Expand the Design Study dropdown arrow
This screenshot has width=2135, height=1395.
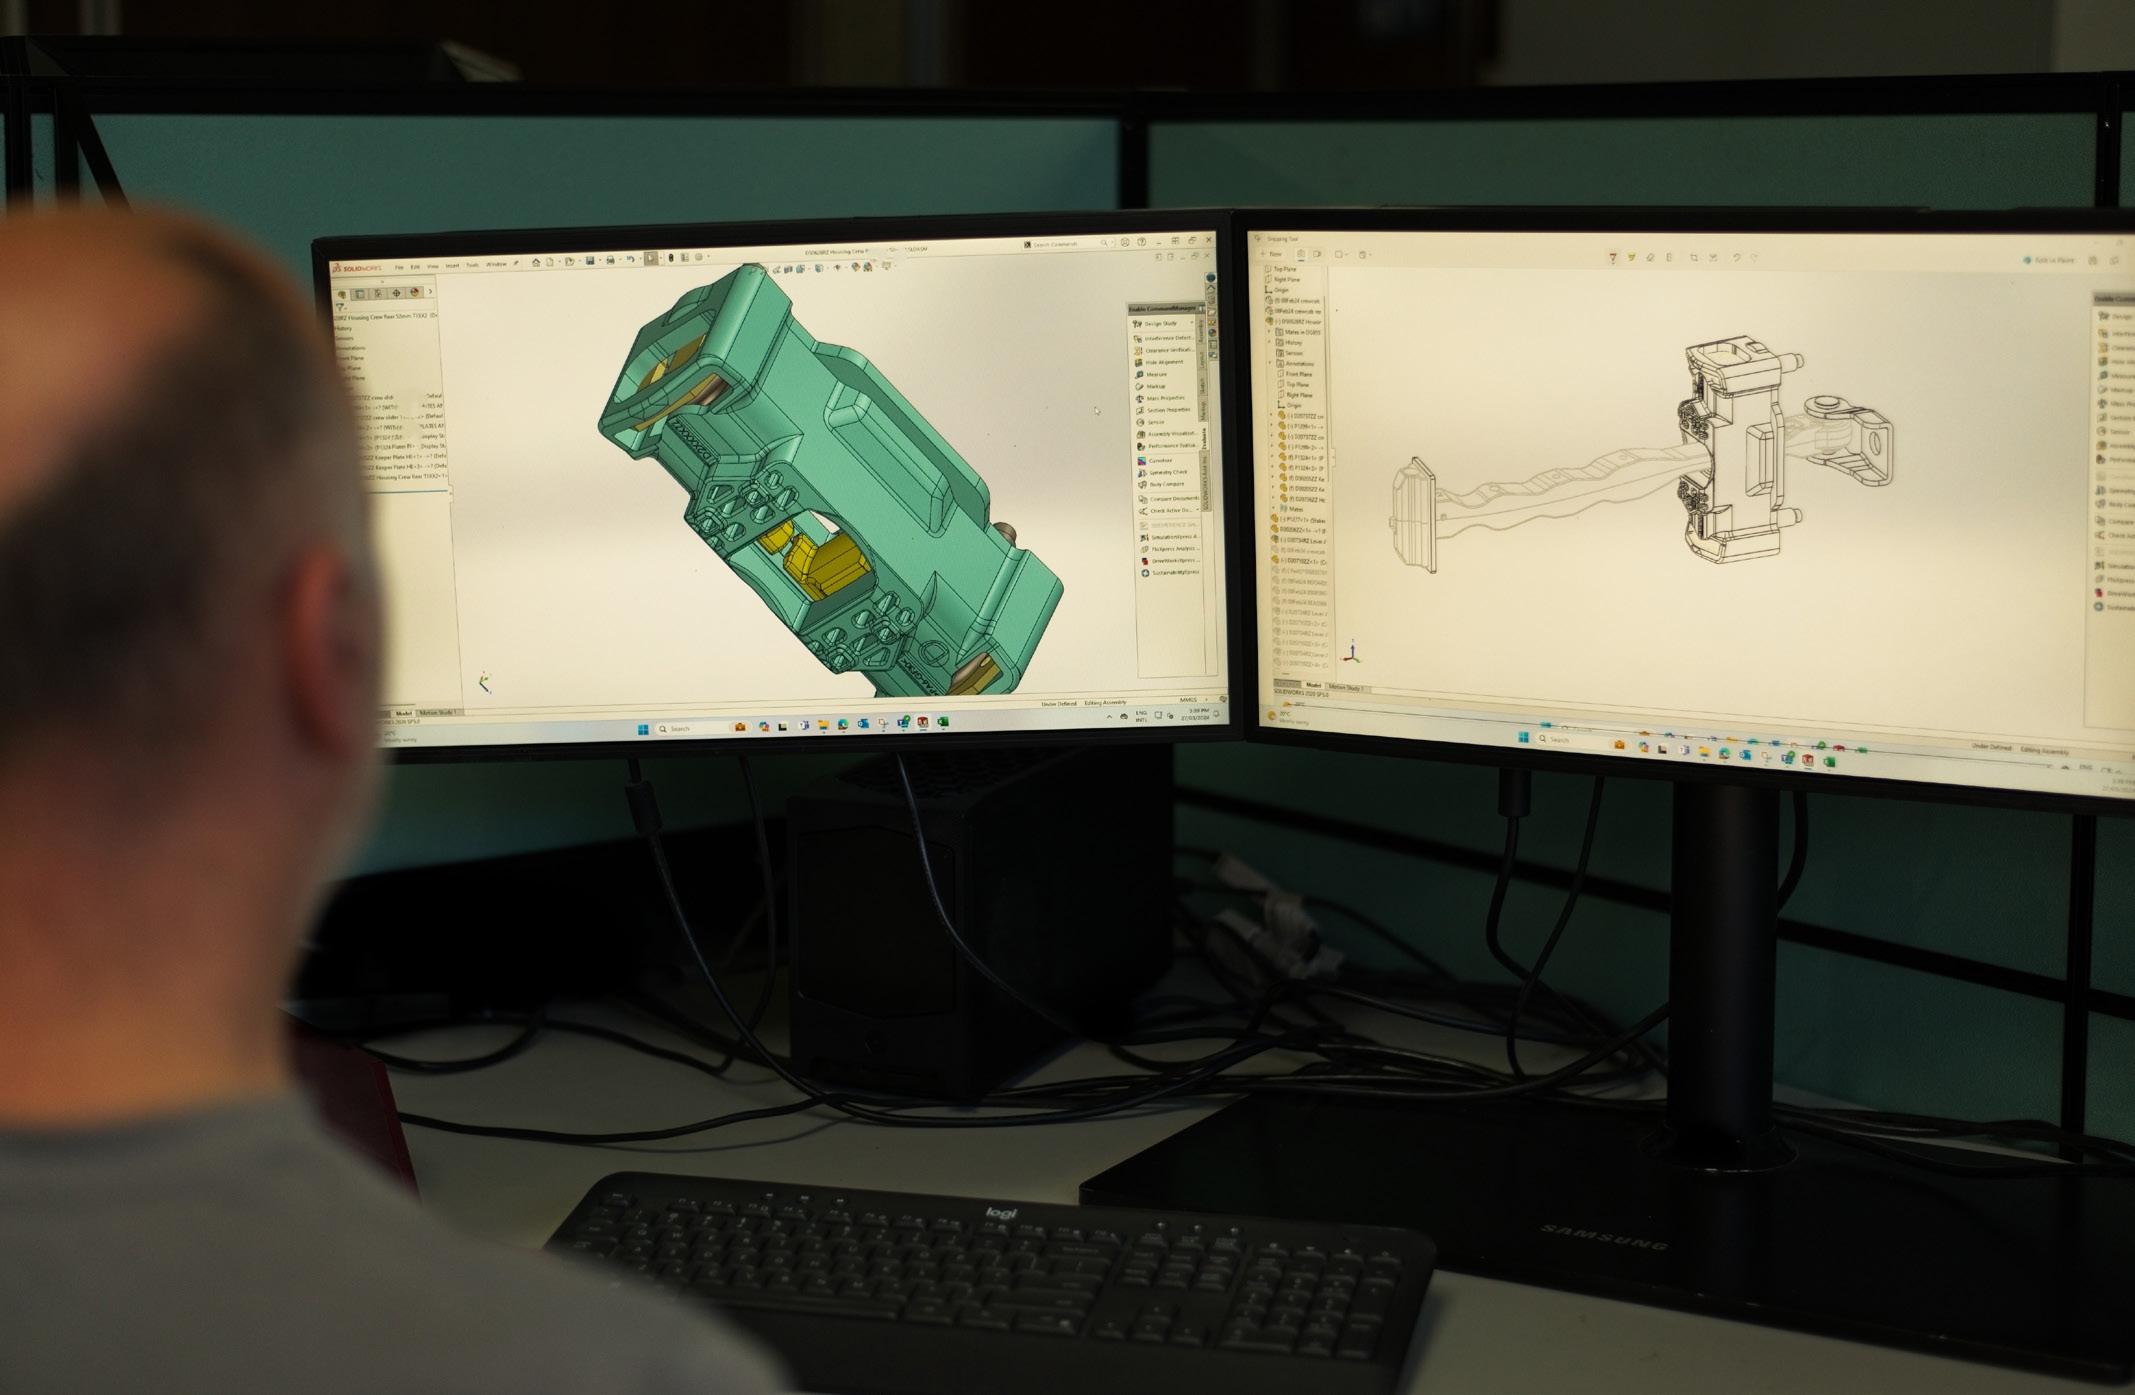(1191, 324)
